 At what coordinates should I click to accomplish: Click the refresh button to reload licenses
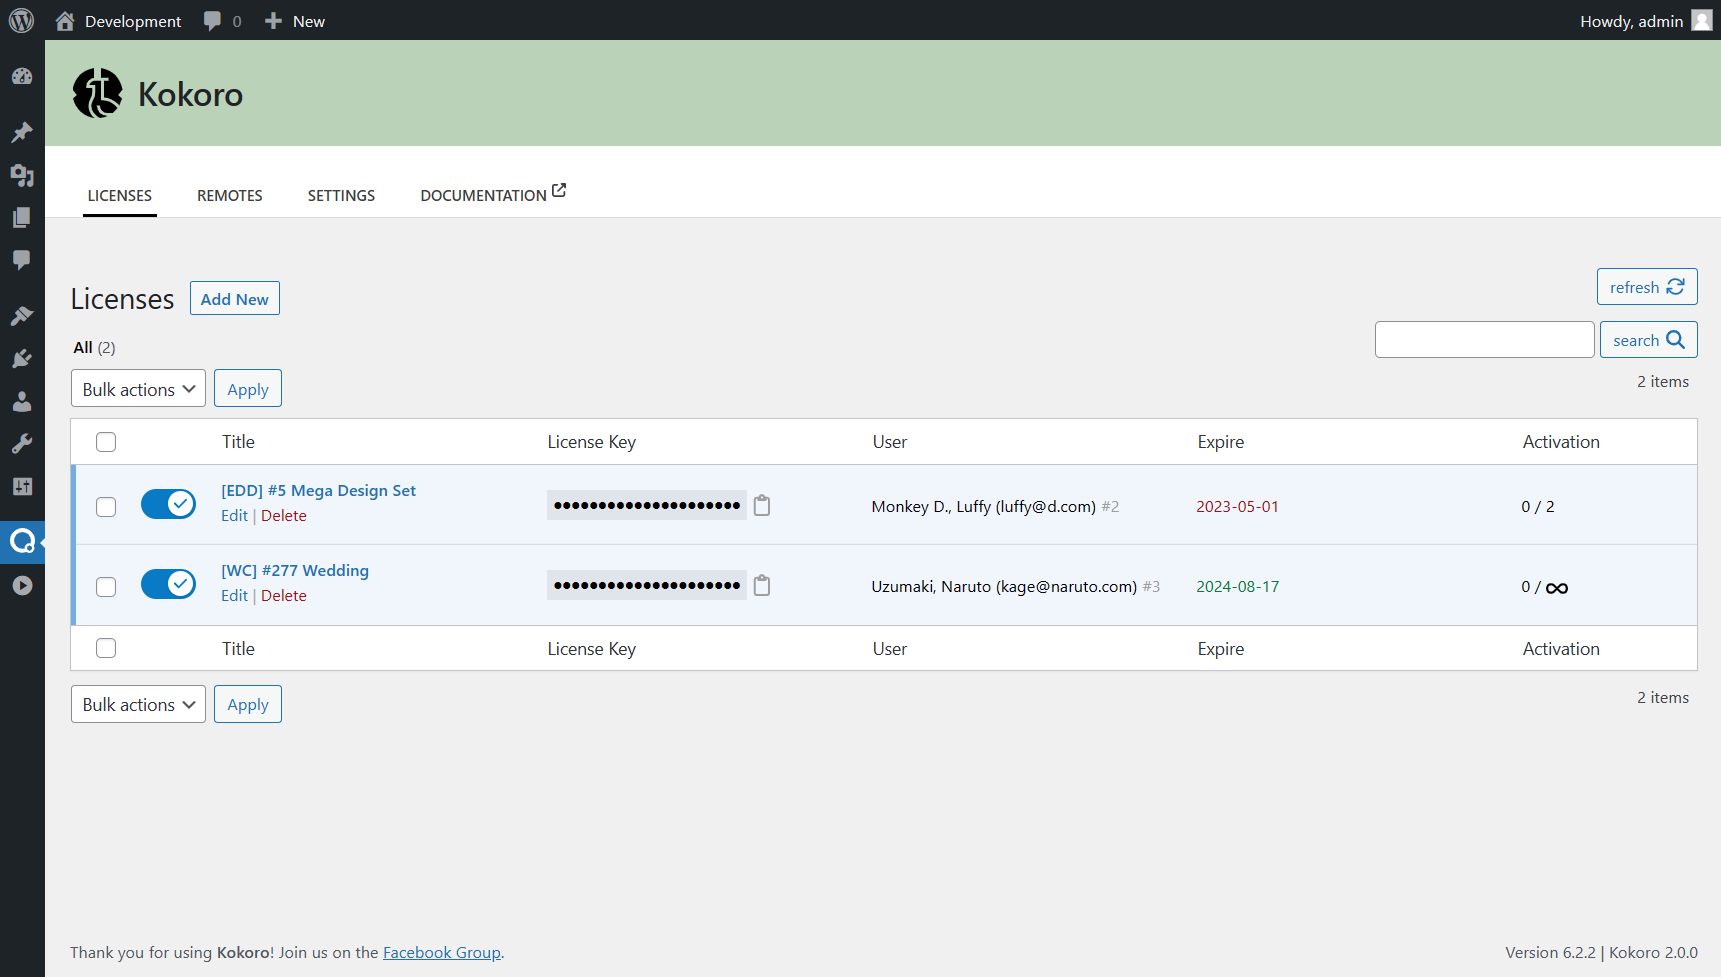point(1646,287)
